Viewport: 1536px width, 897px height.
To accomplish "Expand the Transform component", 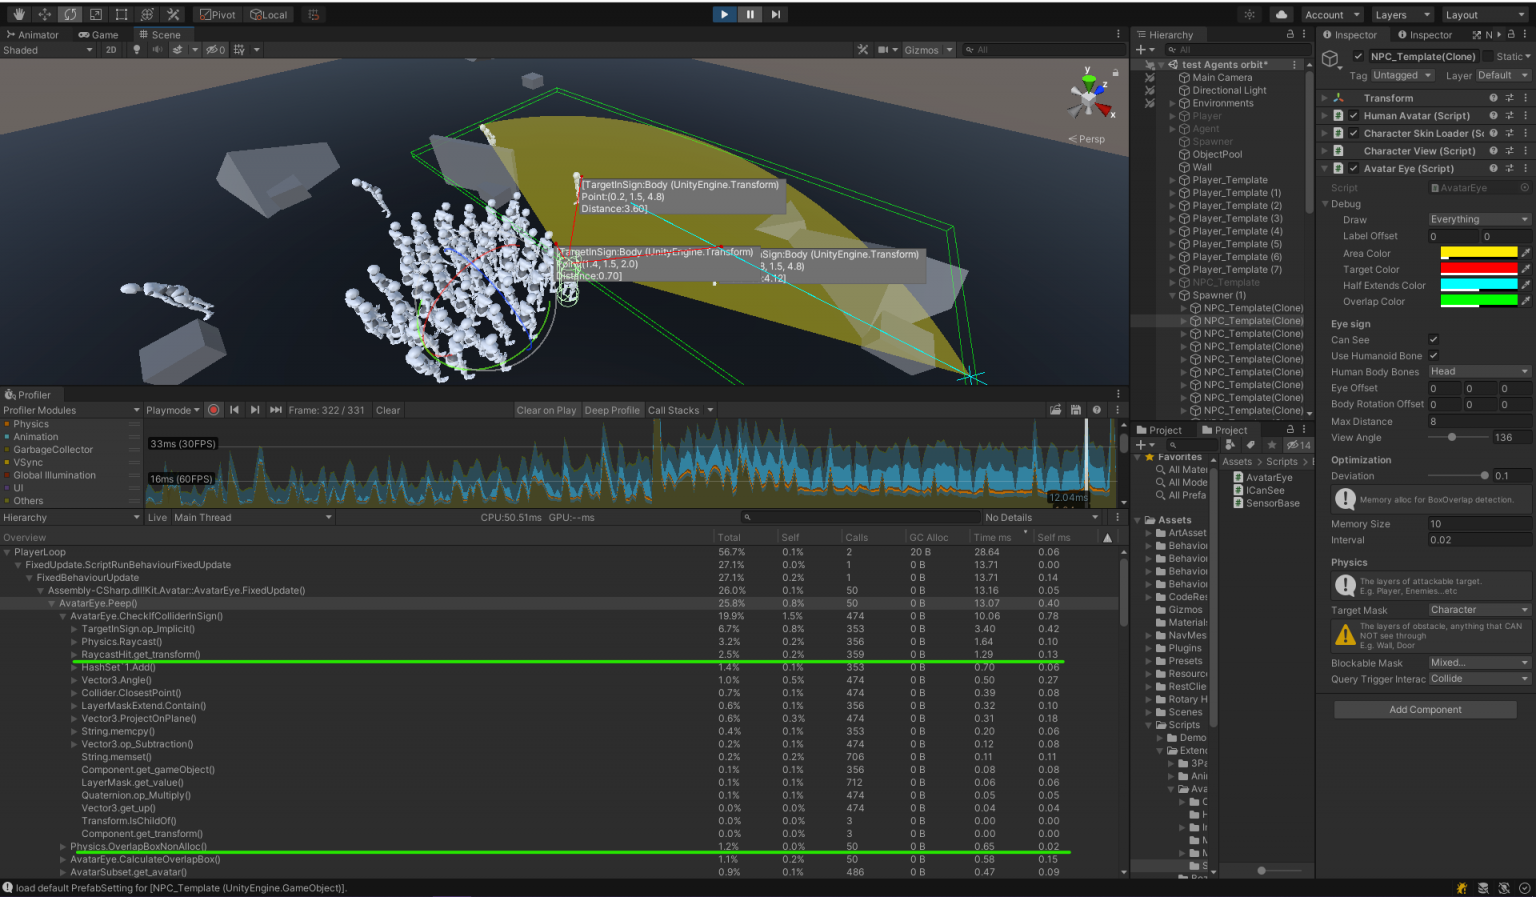I will (x=1324, y=98).
